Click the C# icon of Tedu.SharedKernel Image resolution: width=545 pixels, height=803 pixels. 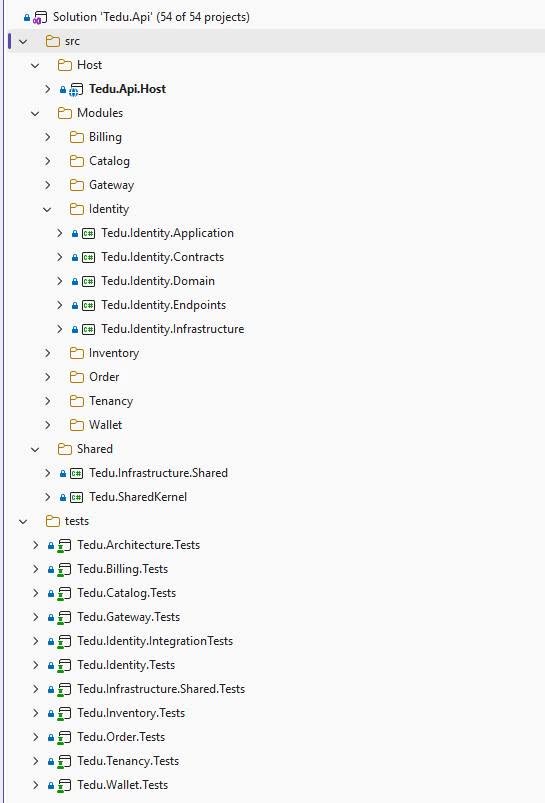[76, 497]
